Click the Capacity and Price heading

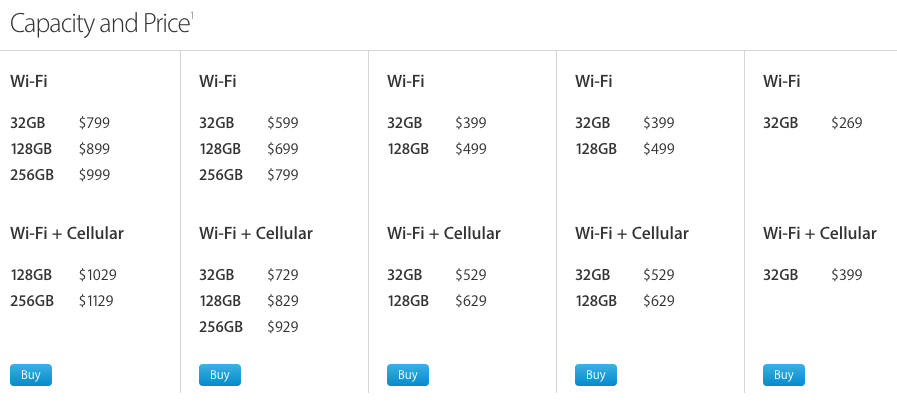[98, 25]
